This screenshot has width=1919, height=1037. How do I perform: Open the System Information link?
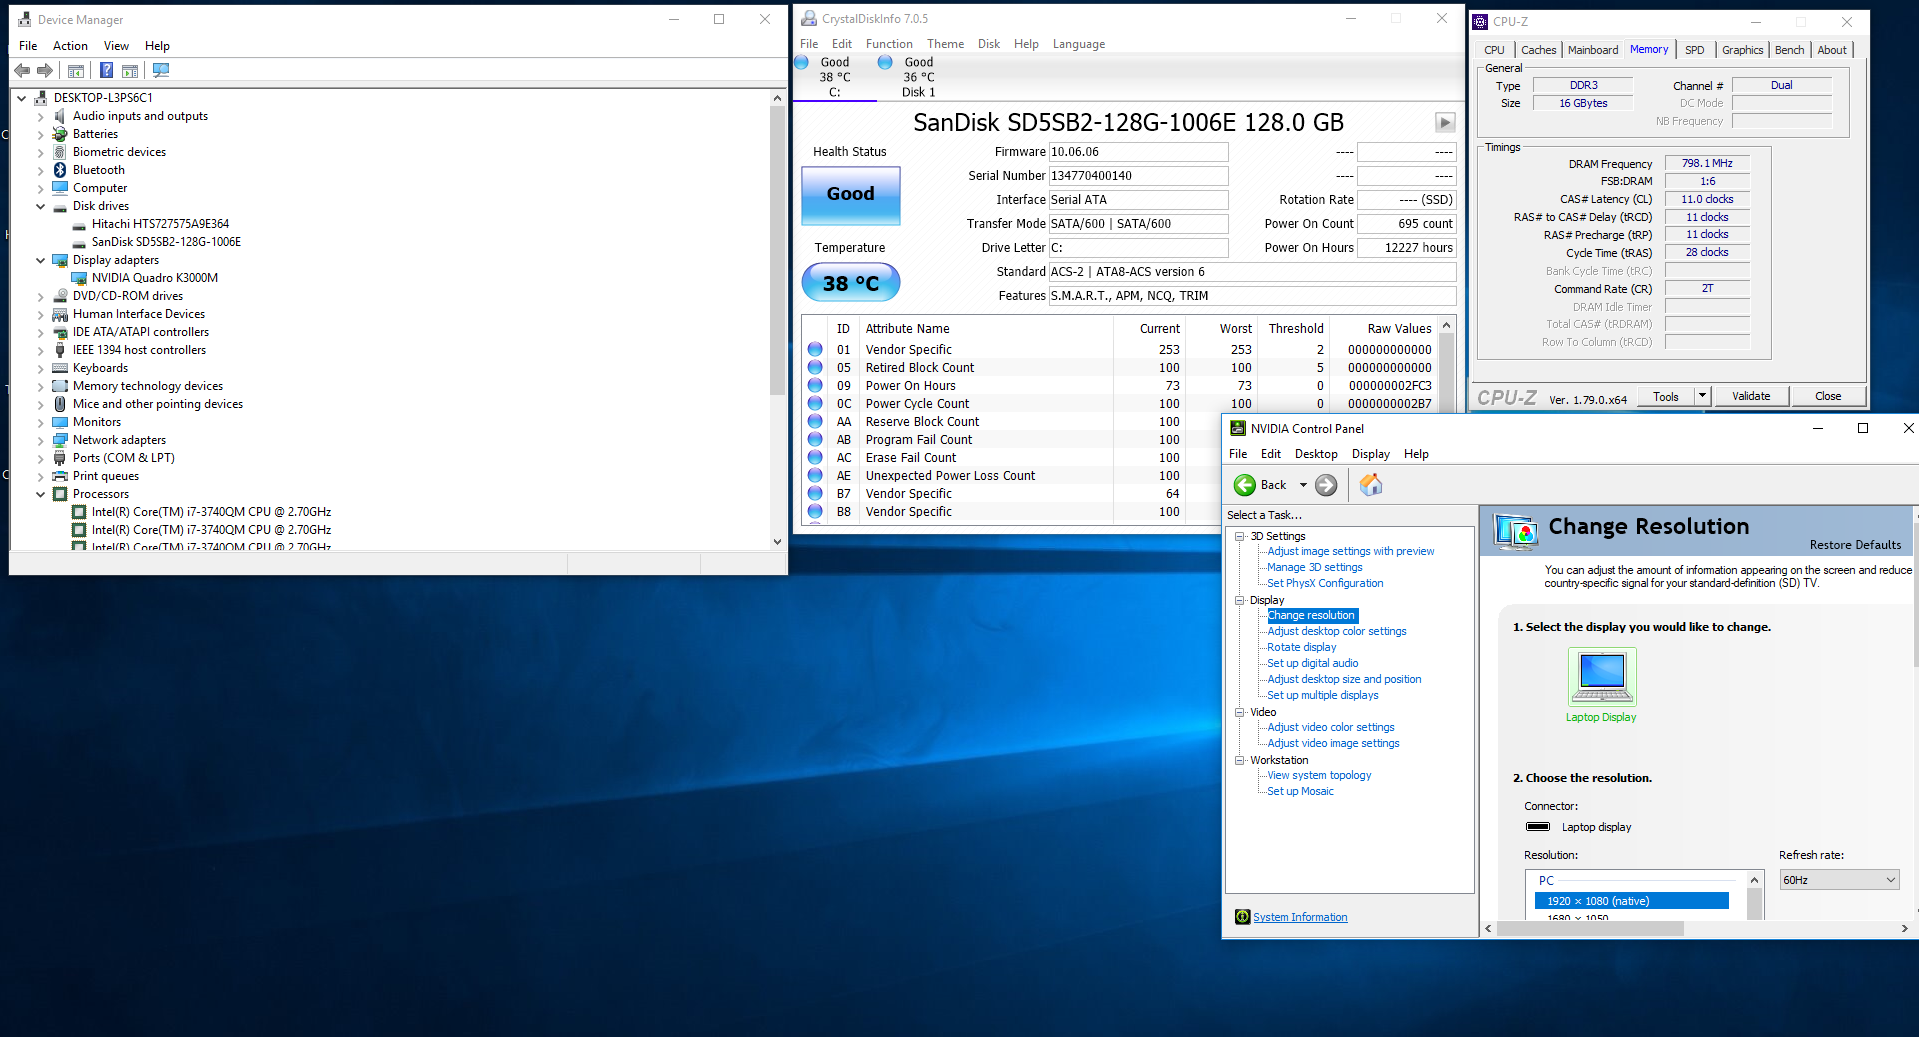pos(1299,917)
